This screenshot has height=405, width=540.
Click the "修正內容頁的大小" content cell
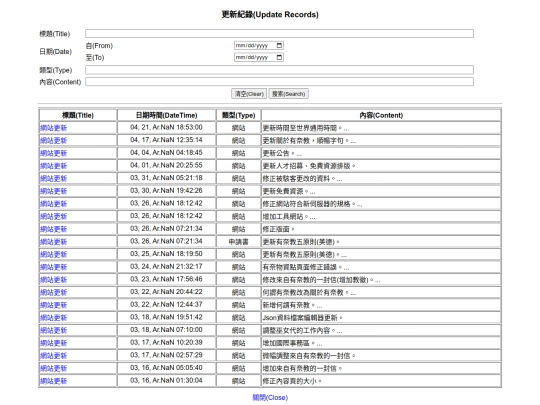coord(381,381)
